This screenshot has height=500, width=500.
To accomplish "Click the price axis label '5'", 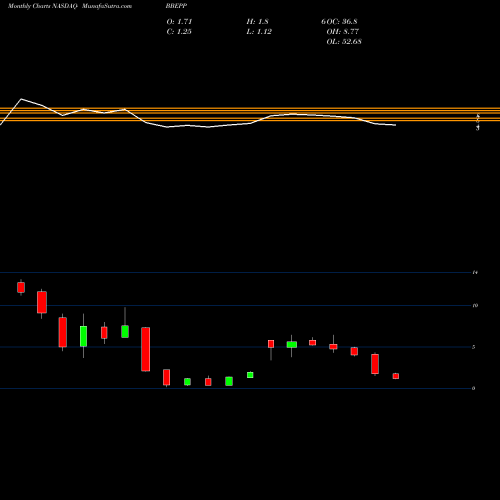I will (474, 347).
